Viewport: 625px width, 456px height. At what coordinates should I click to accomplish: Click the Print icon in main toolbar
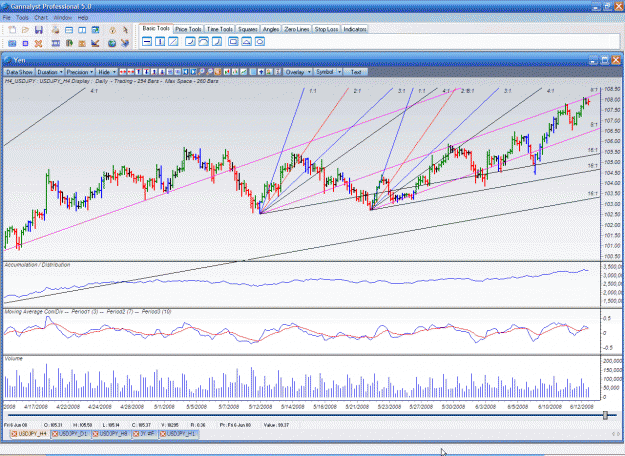(55, 30)
